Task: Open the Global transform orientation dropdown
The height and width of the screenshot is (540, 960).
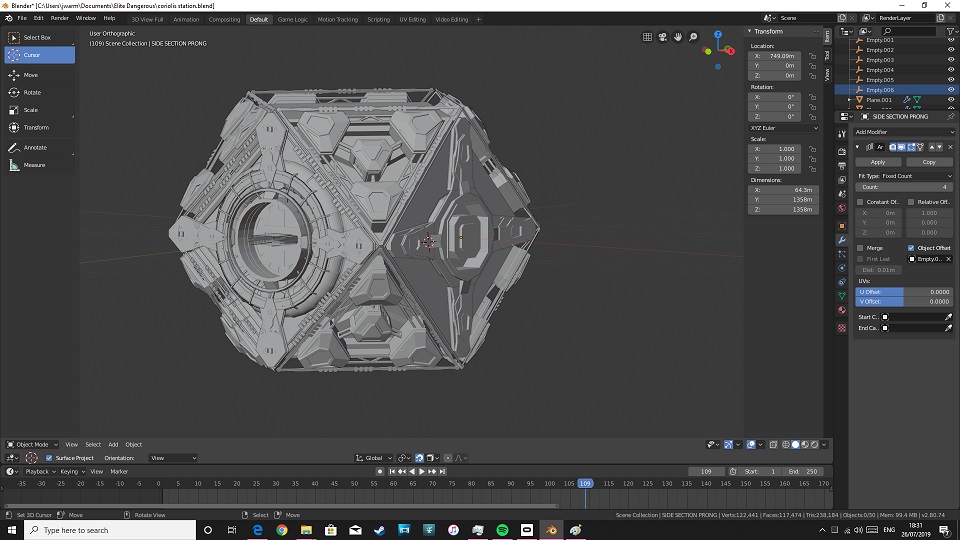Action: coord(373,458)
